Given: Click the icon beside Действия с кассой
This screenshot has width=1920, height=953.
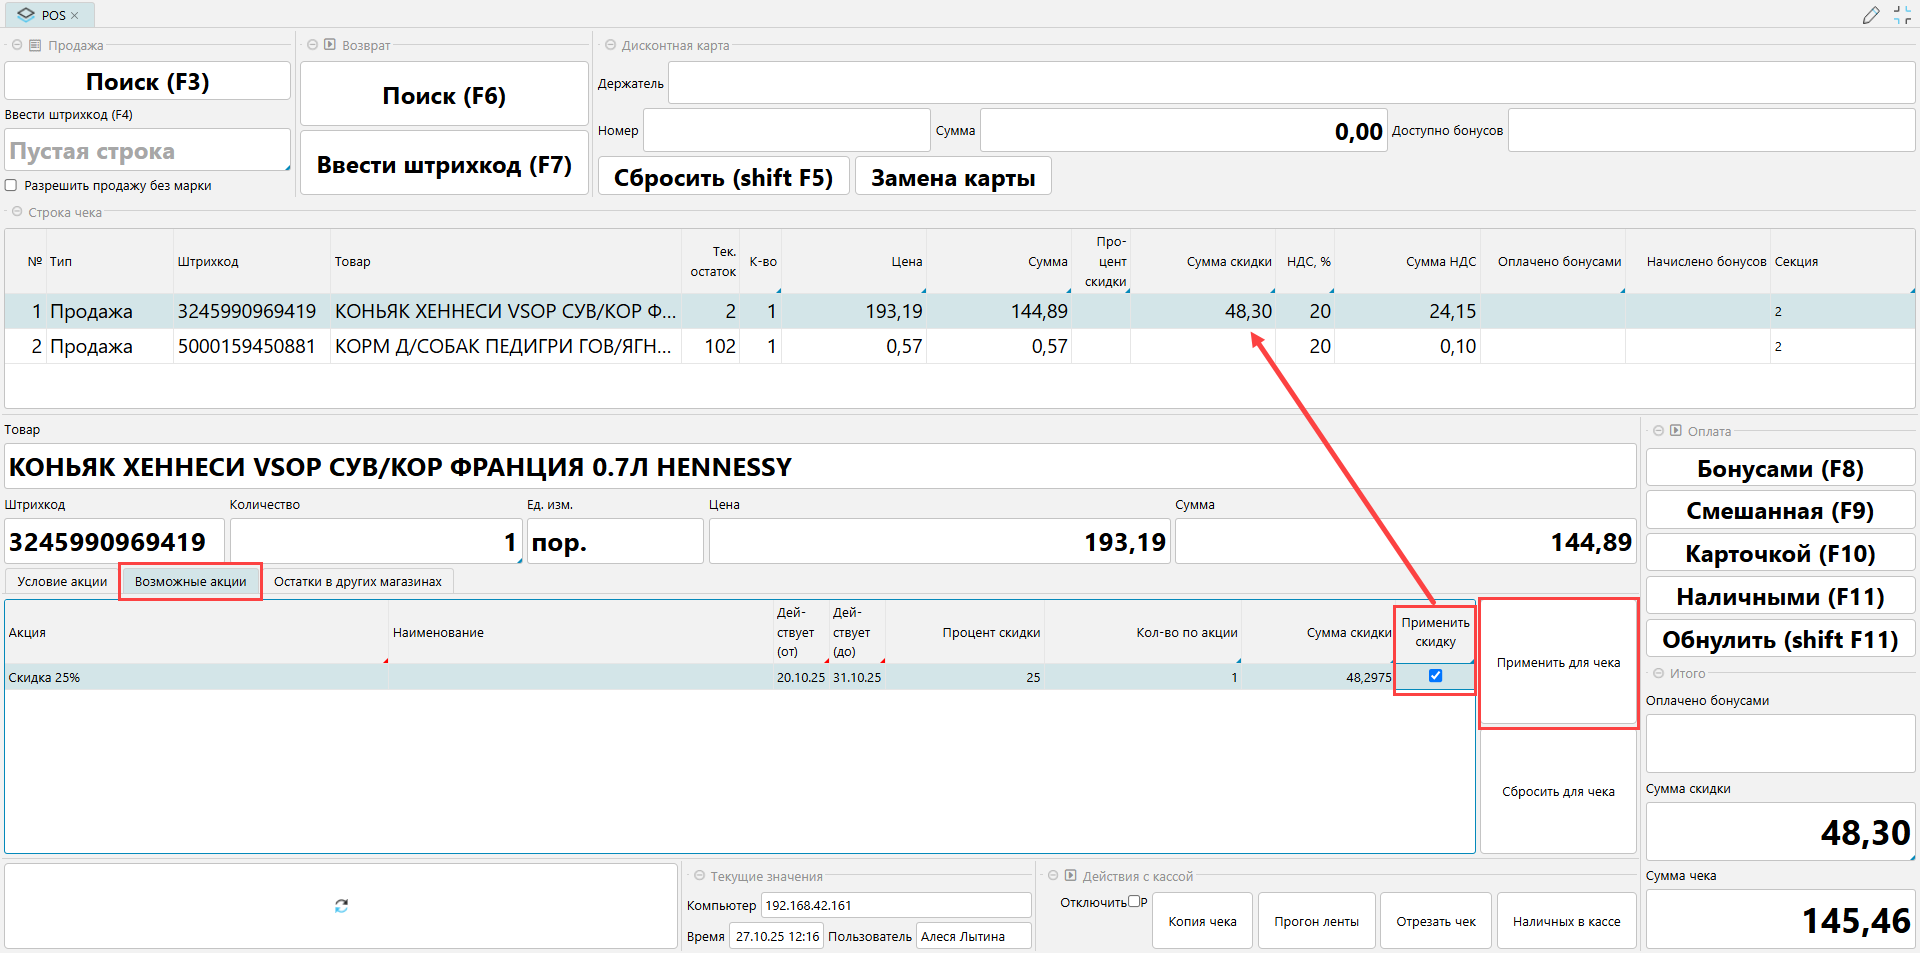Looking at the screenshot, I should point(1070,876).
